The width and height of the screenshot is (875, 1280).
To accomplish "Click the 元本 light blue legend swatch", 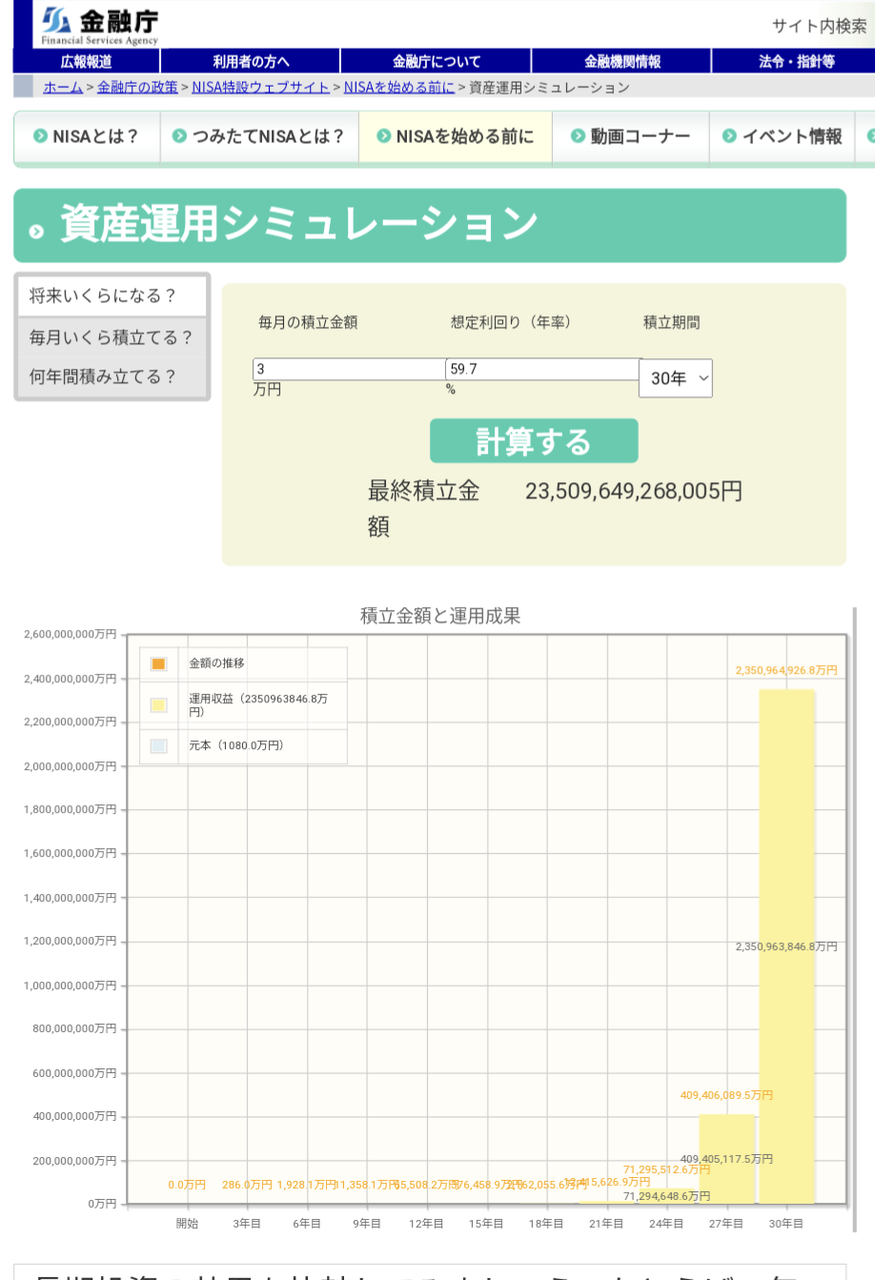I will pyautogui.click(x=158, y=746).
